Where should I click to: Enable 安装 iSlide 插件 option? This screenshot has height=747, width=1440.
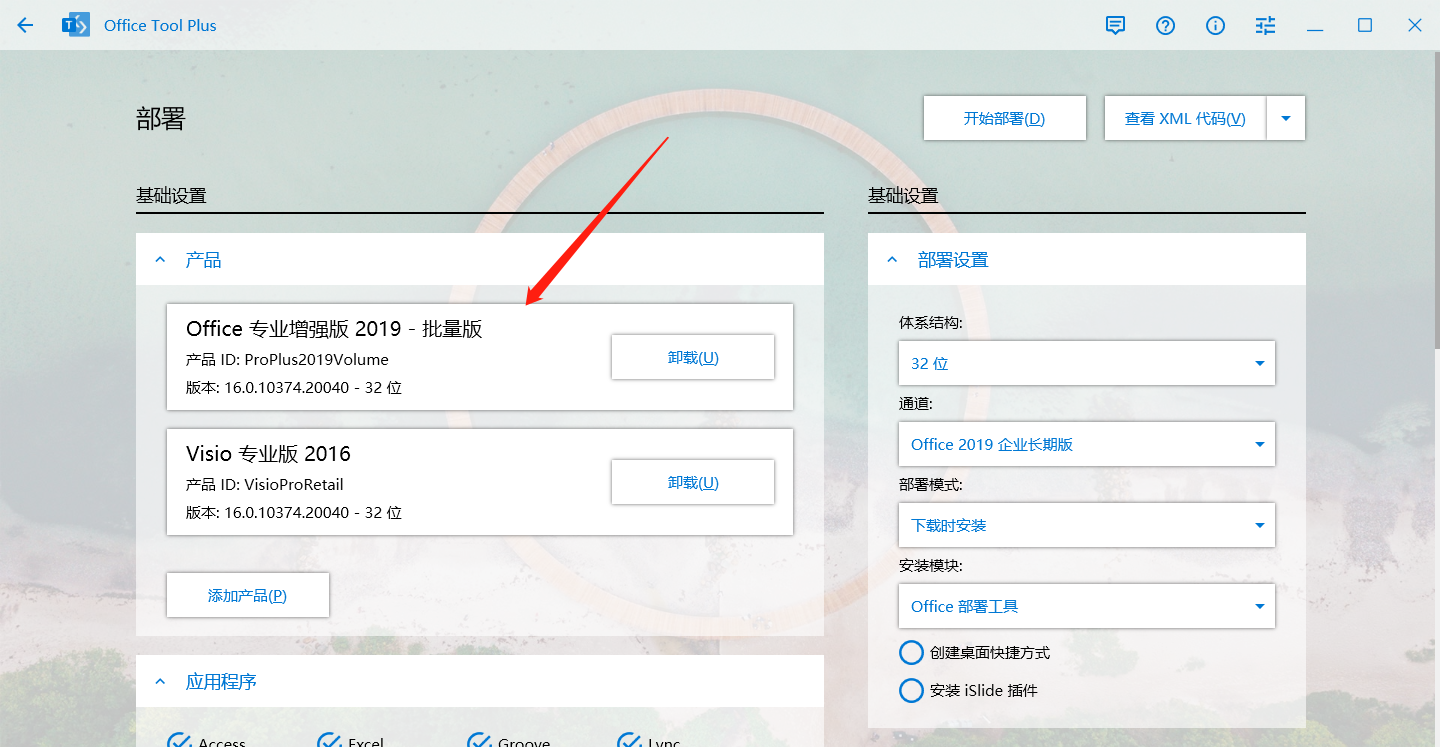point(911,691)
